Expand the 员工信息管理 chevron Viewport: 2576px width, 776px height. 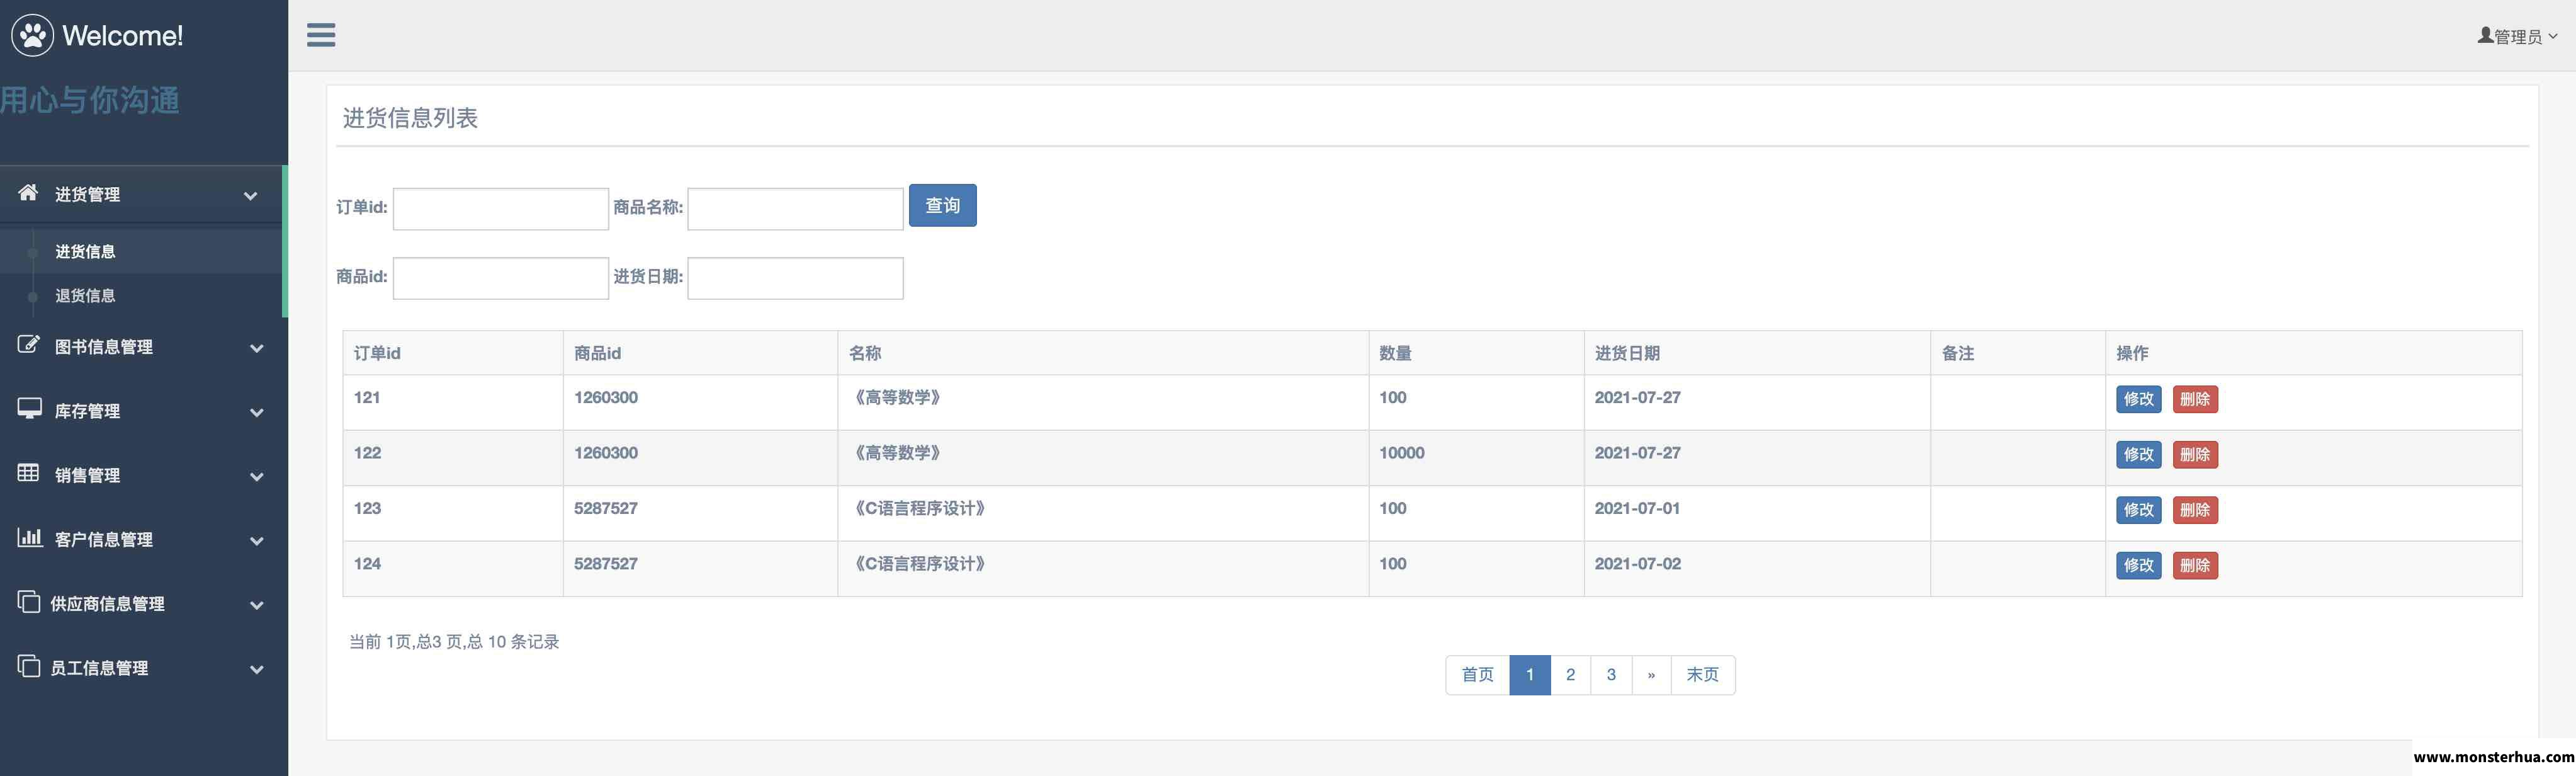(x=257, y=669)
